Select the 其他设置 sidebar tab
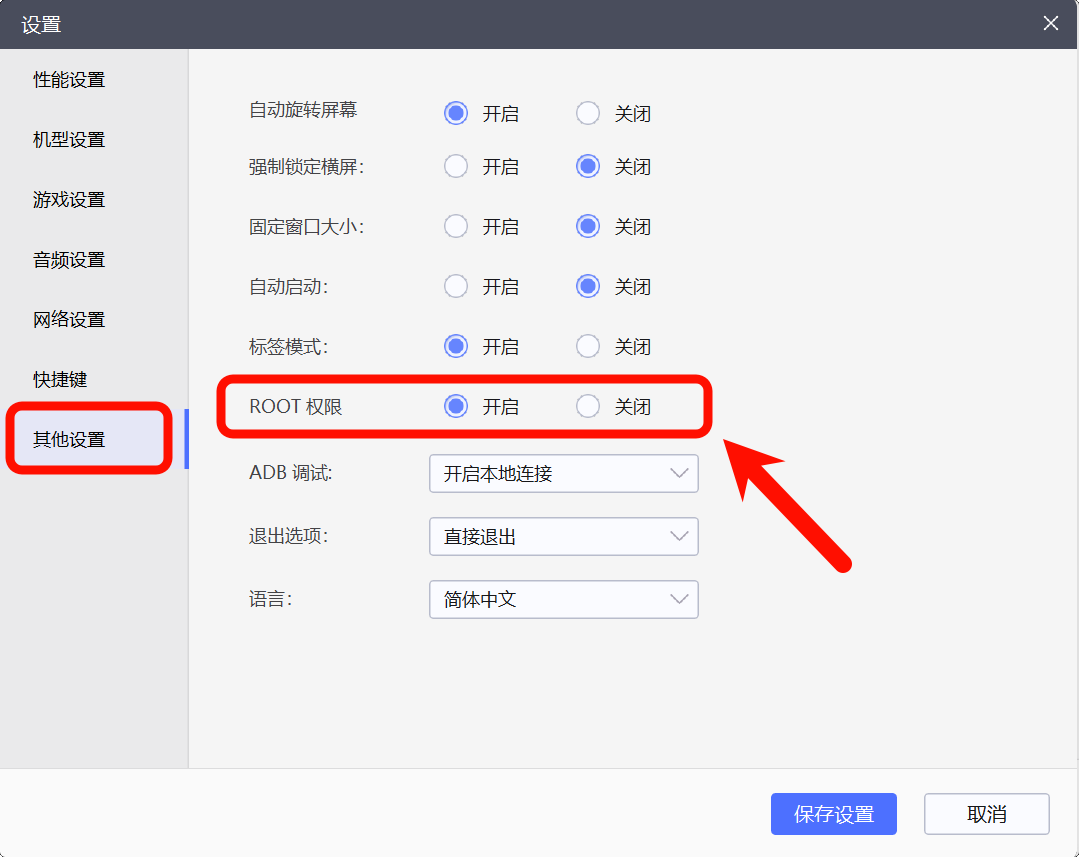This screenshot has width=1079, height=857. [69, 439]
